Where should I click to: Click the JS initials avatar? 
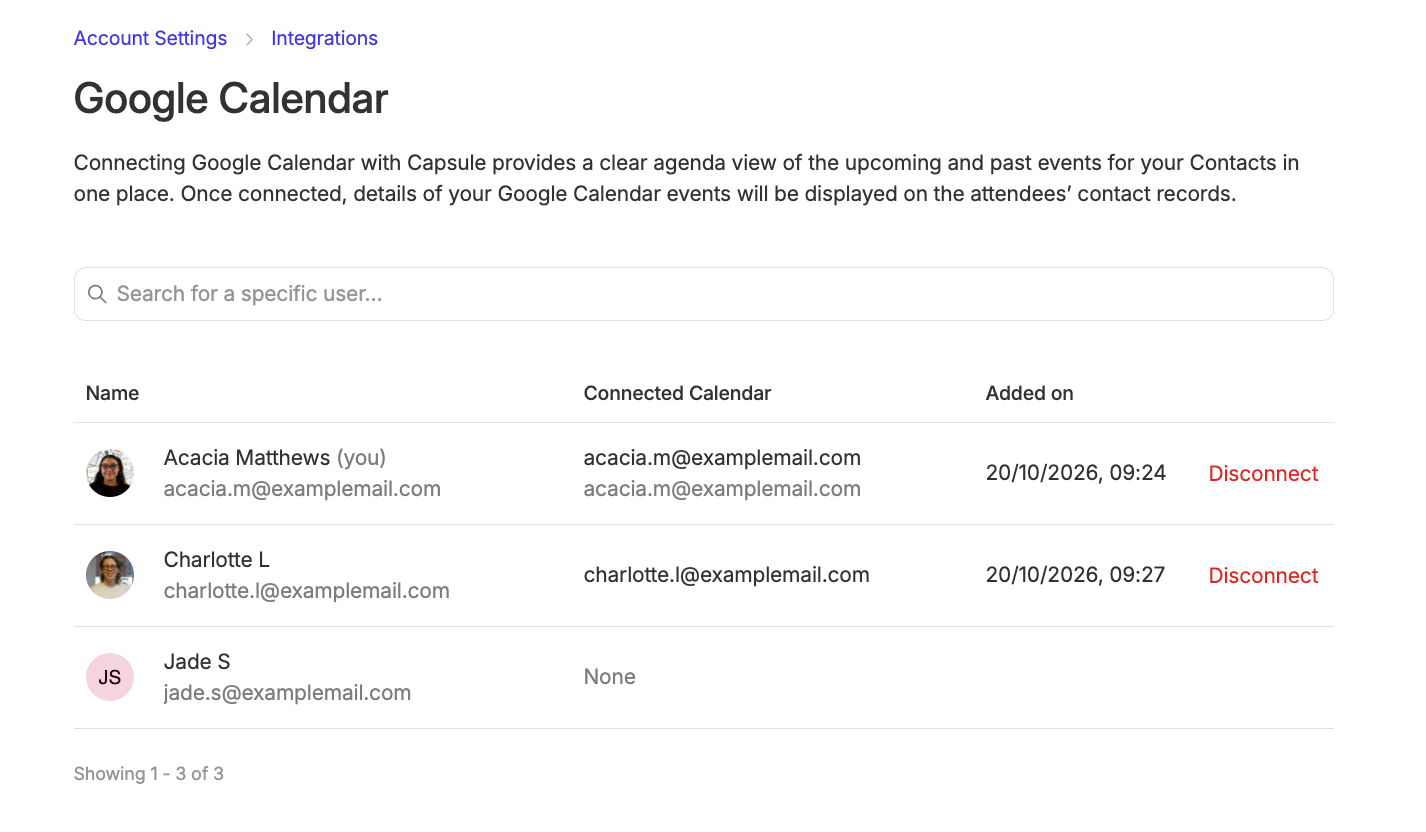click(110, 677)
